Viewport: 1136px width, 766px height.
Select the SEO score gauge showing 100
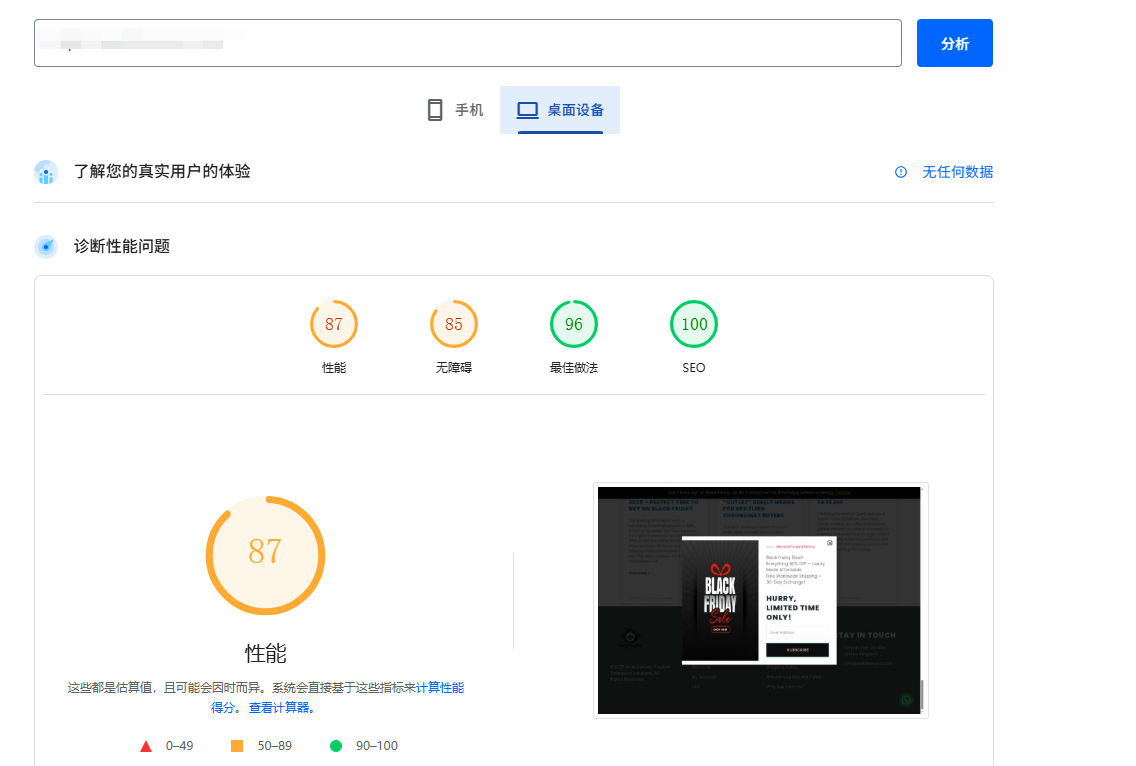coord(693,323)
